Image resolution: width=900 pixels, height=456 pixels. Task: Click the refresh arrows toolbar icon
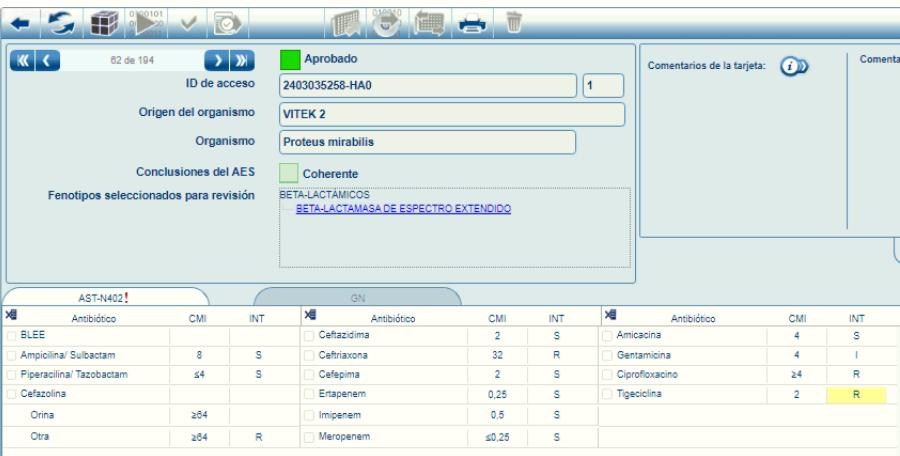(x=61, y=21)
